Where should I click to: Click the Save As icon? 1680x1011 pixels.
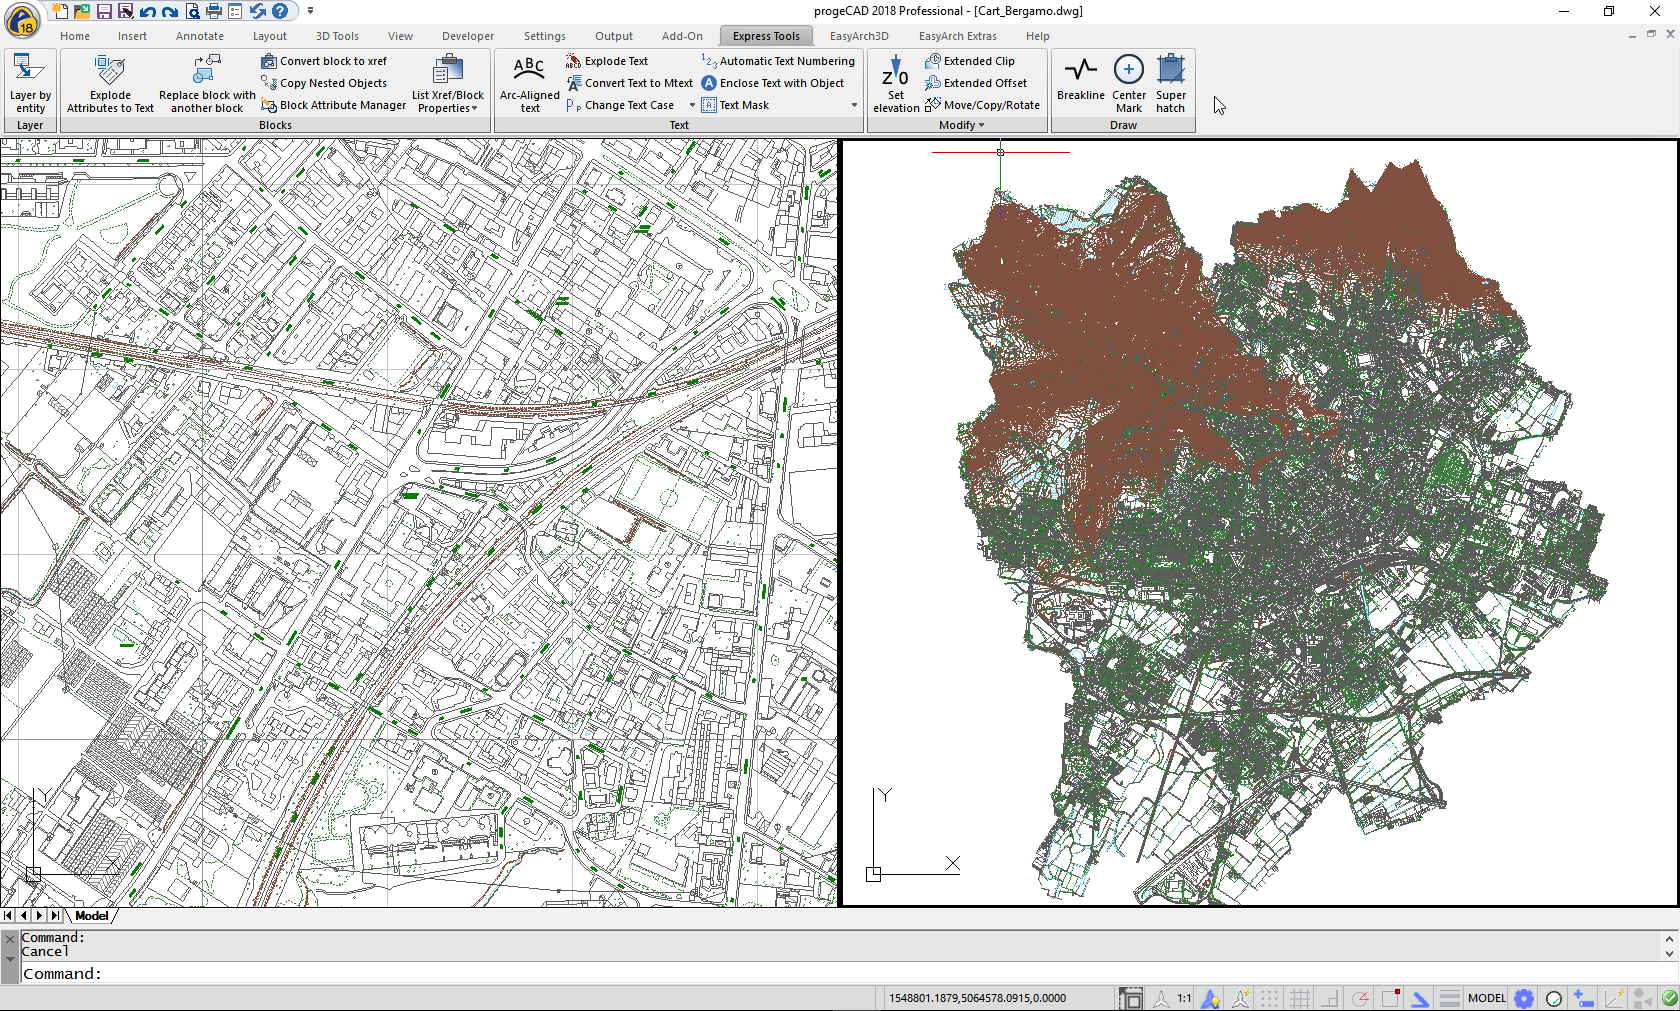coord(126,11)
